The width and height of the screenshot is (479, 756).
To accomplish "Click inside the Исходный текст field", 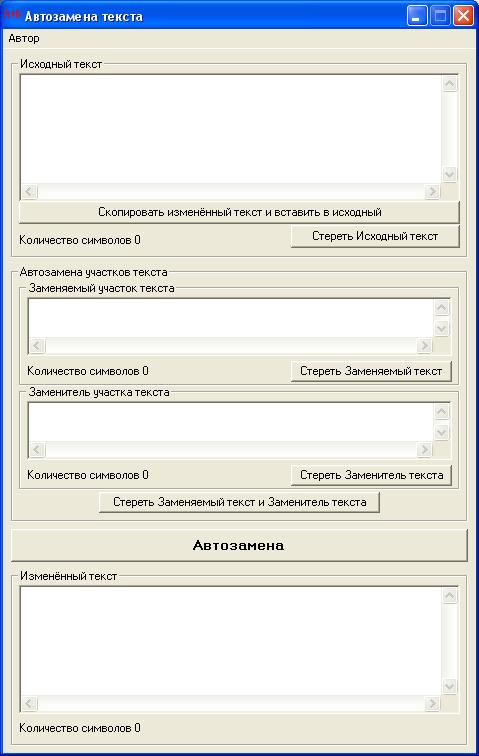I will pyautogui.click(x=231, y=129).
